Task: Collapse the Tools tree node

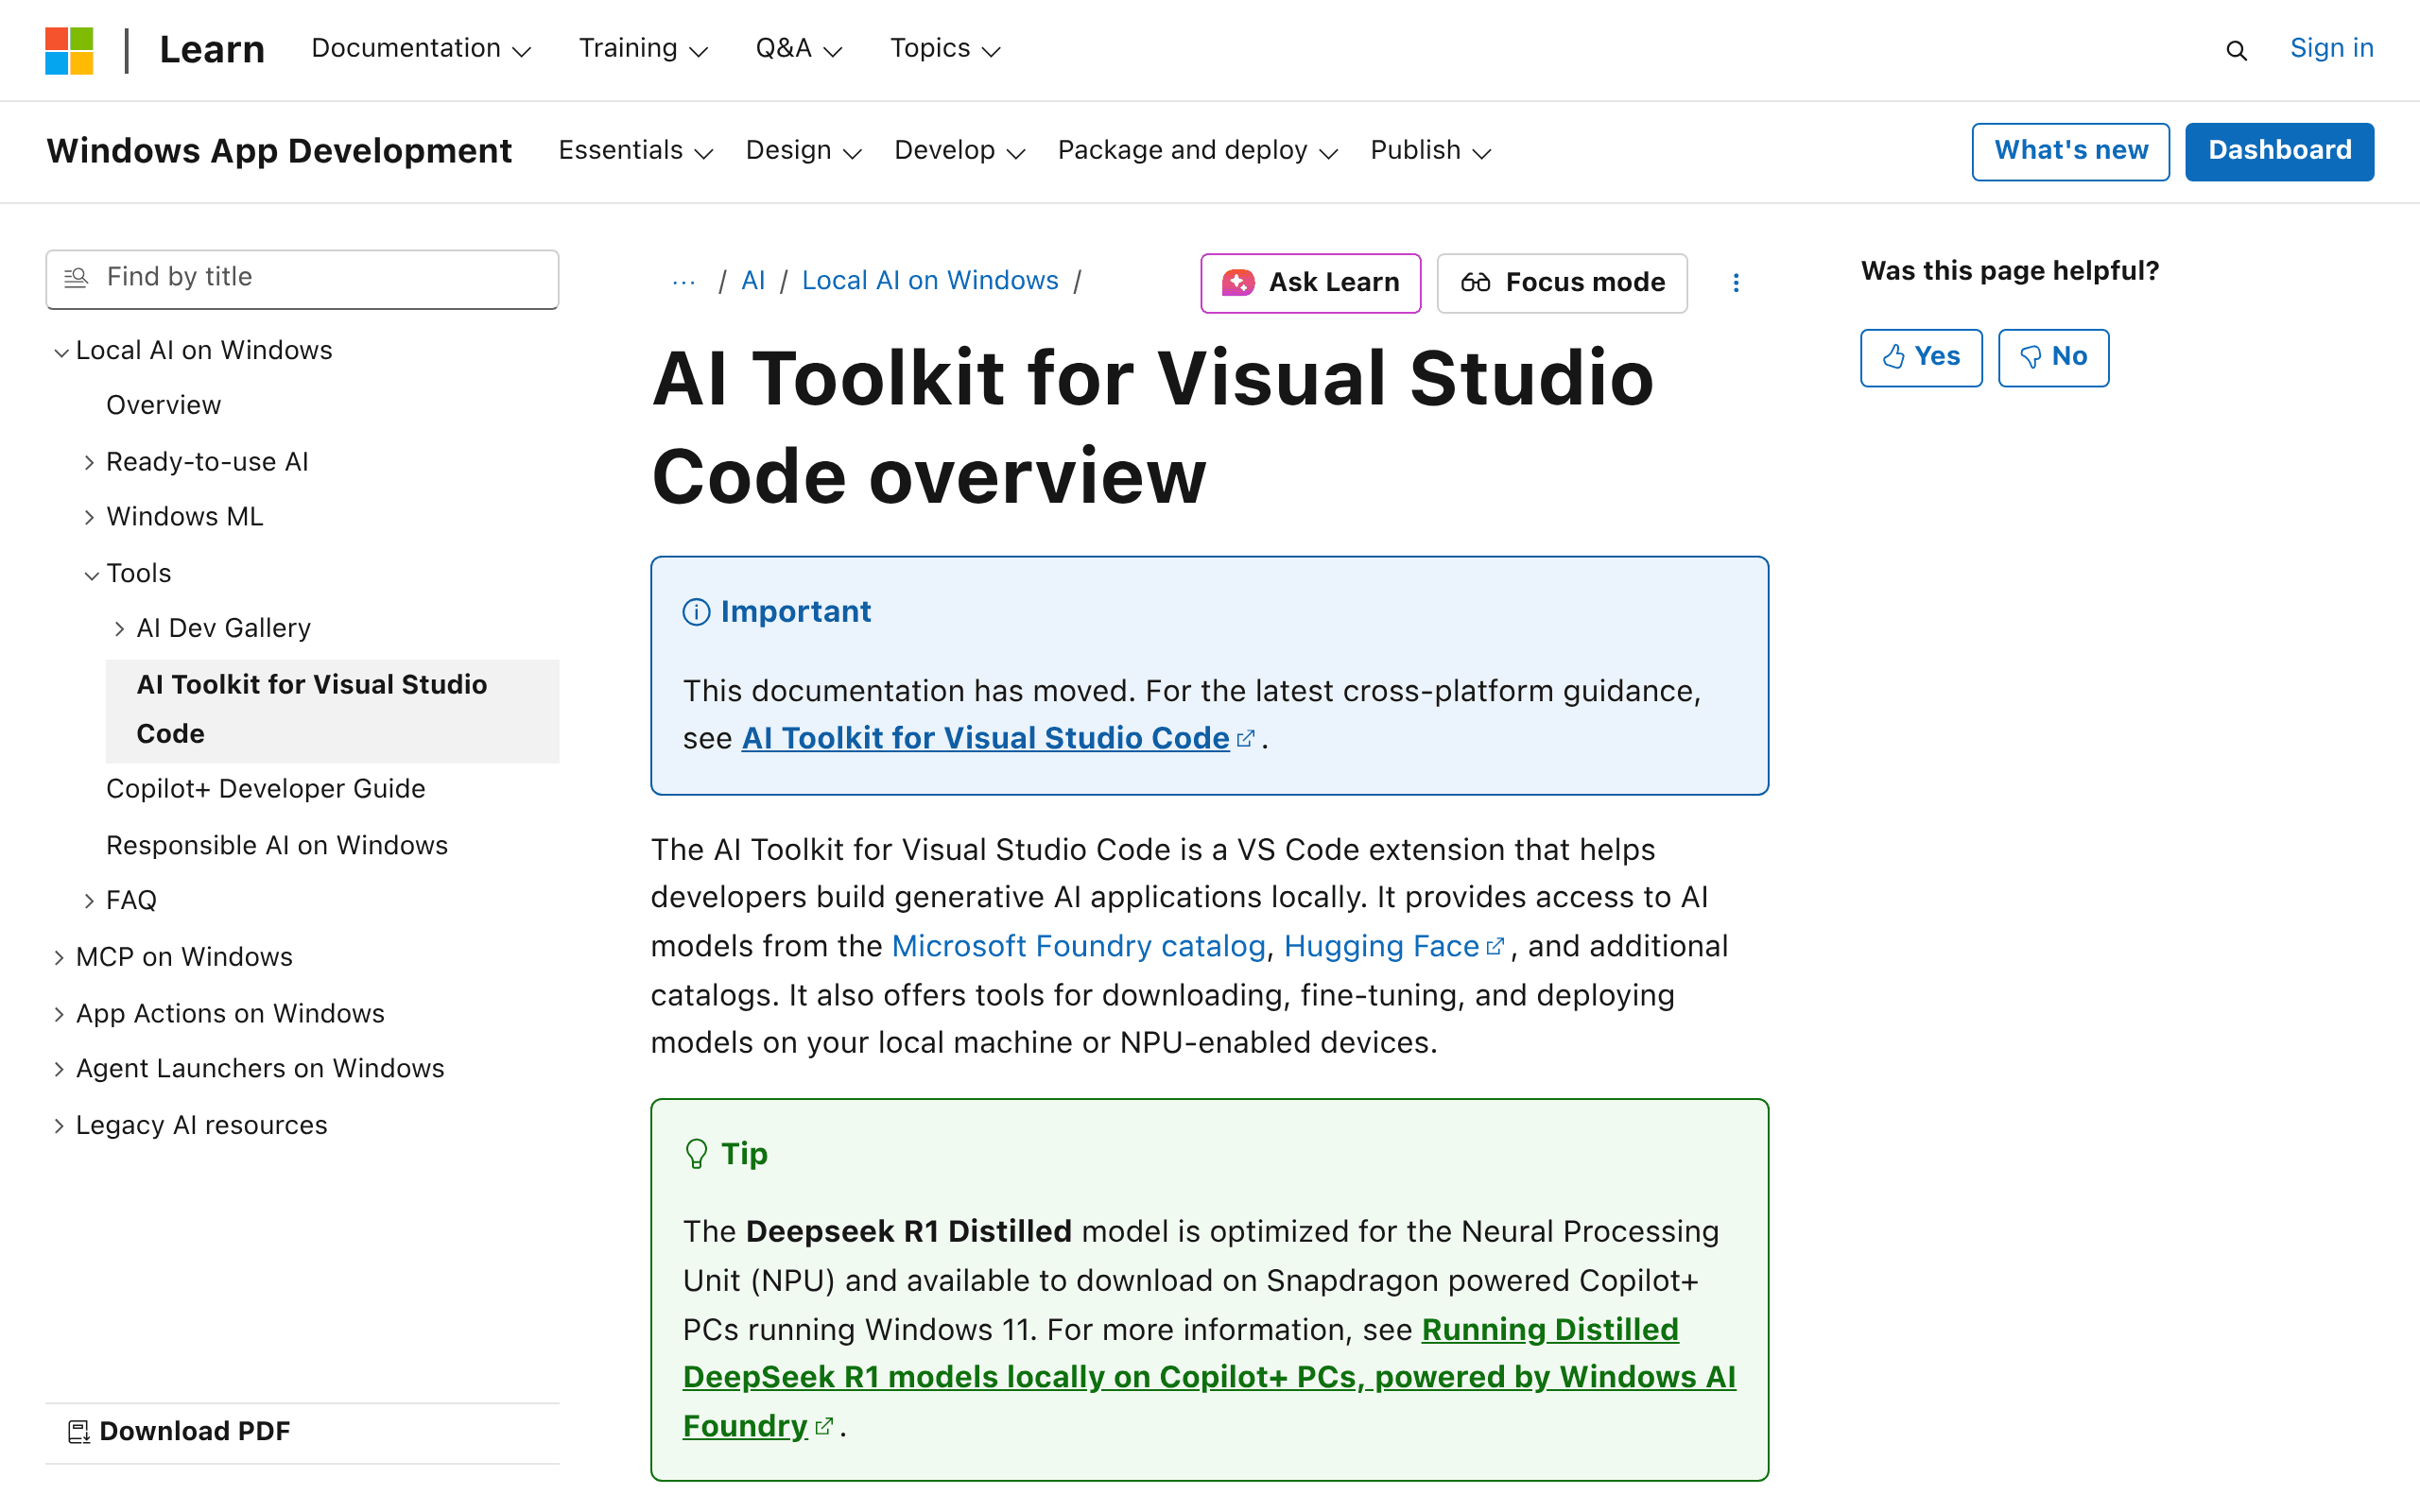Action: 91,575
